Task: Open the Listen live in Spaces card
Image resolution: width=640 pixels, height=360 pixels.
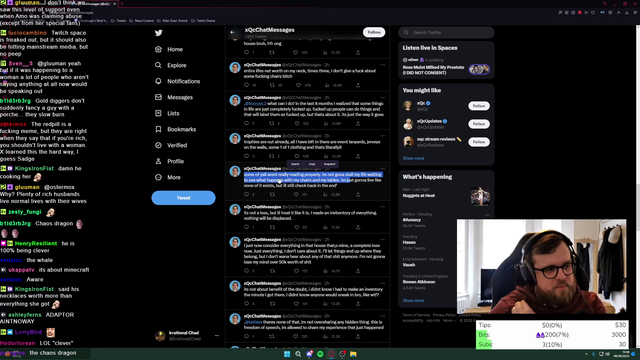Action: (446, 60)
